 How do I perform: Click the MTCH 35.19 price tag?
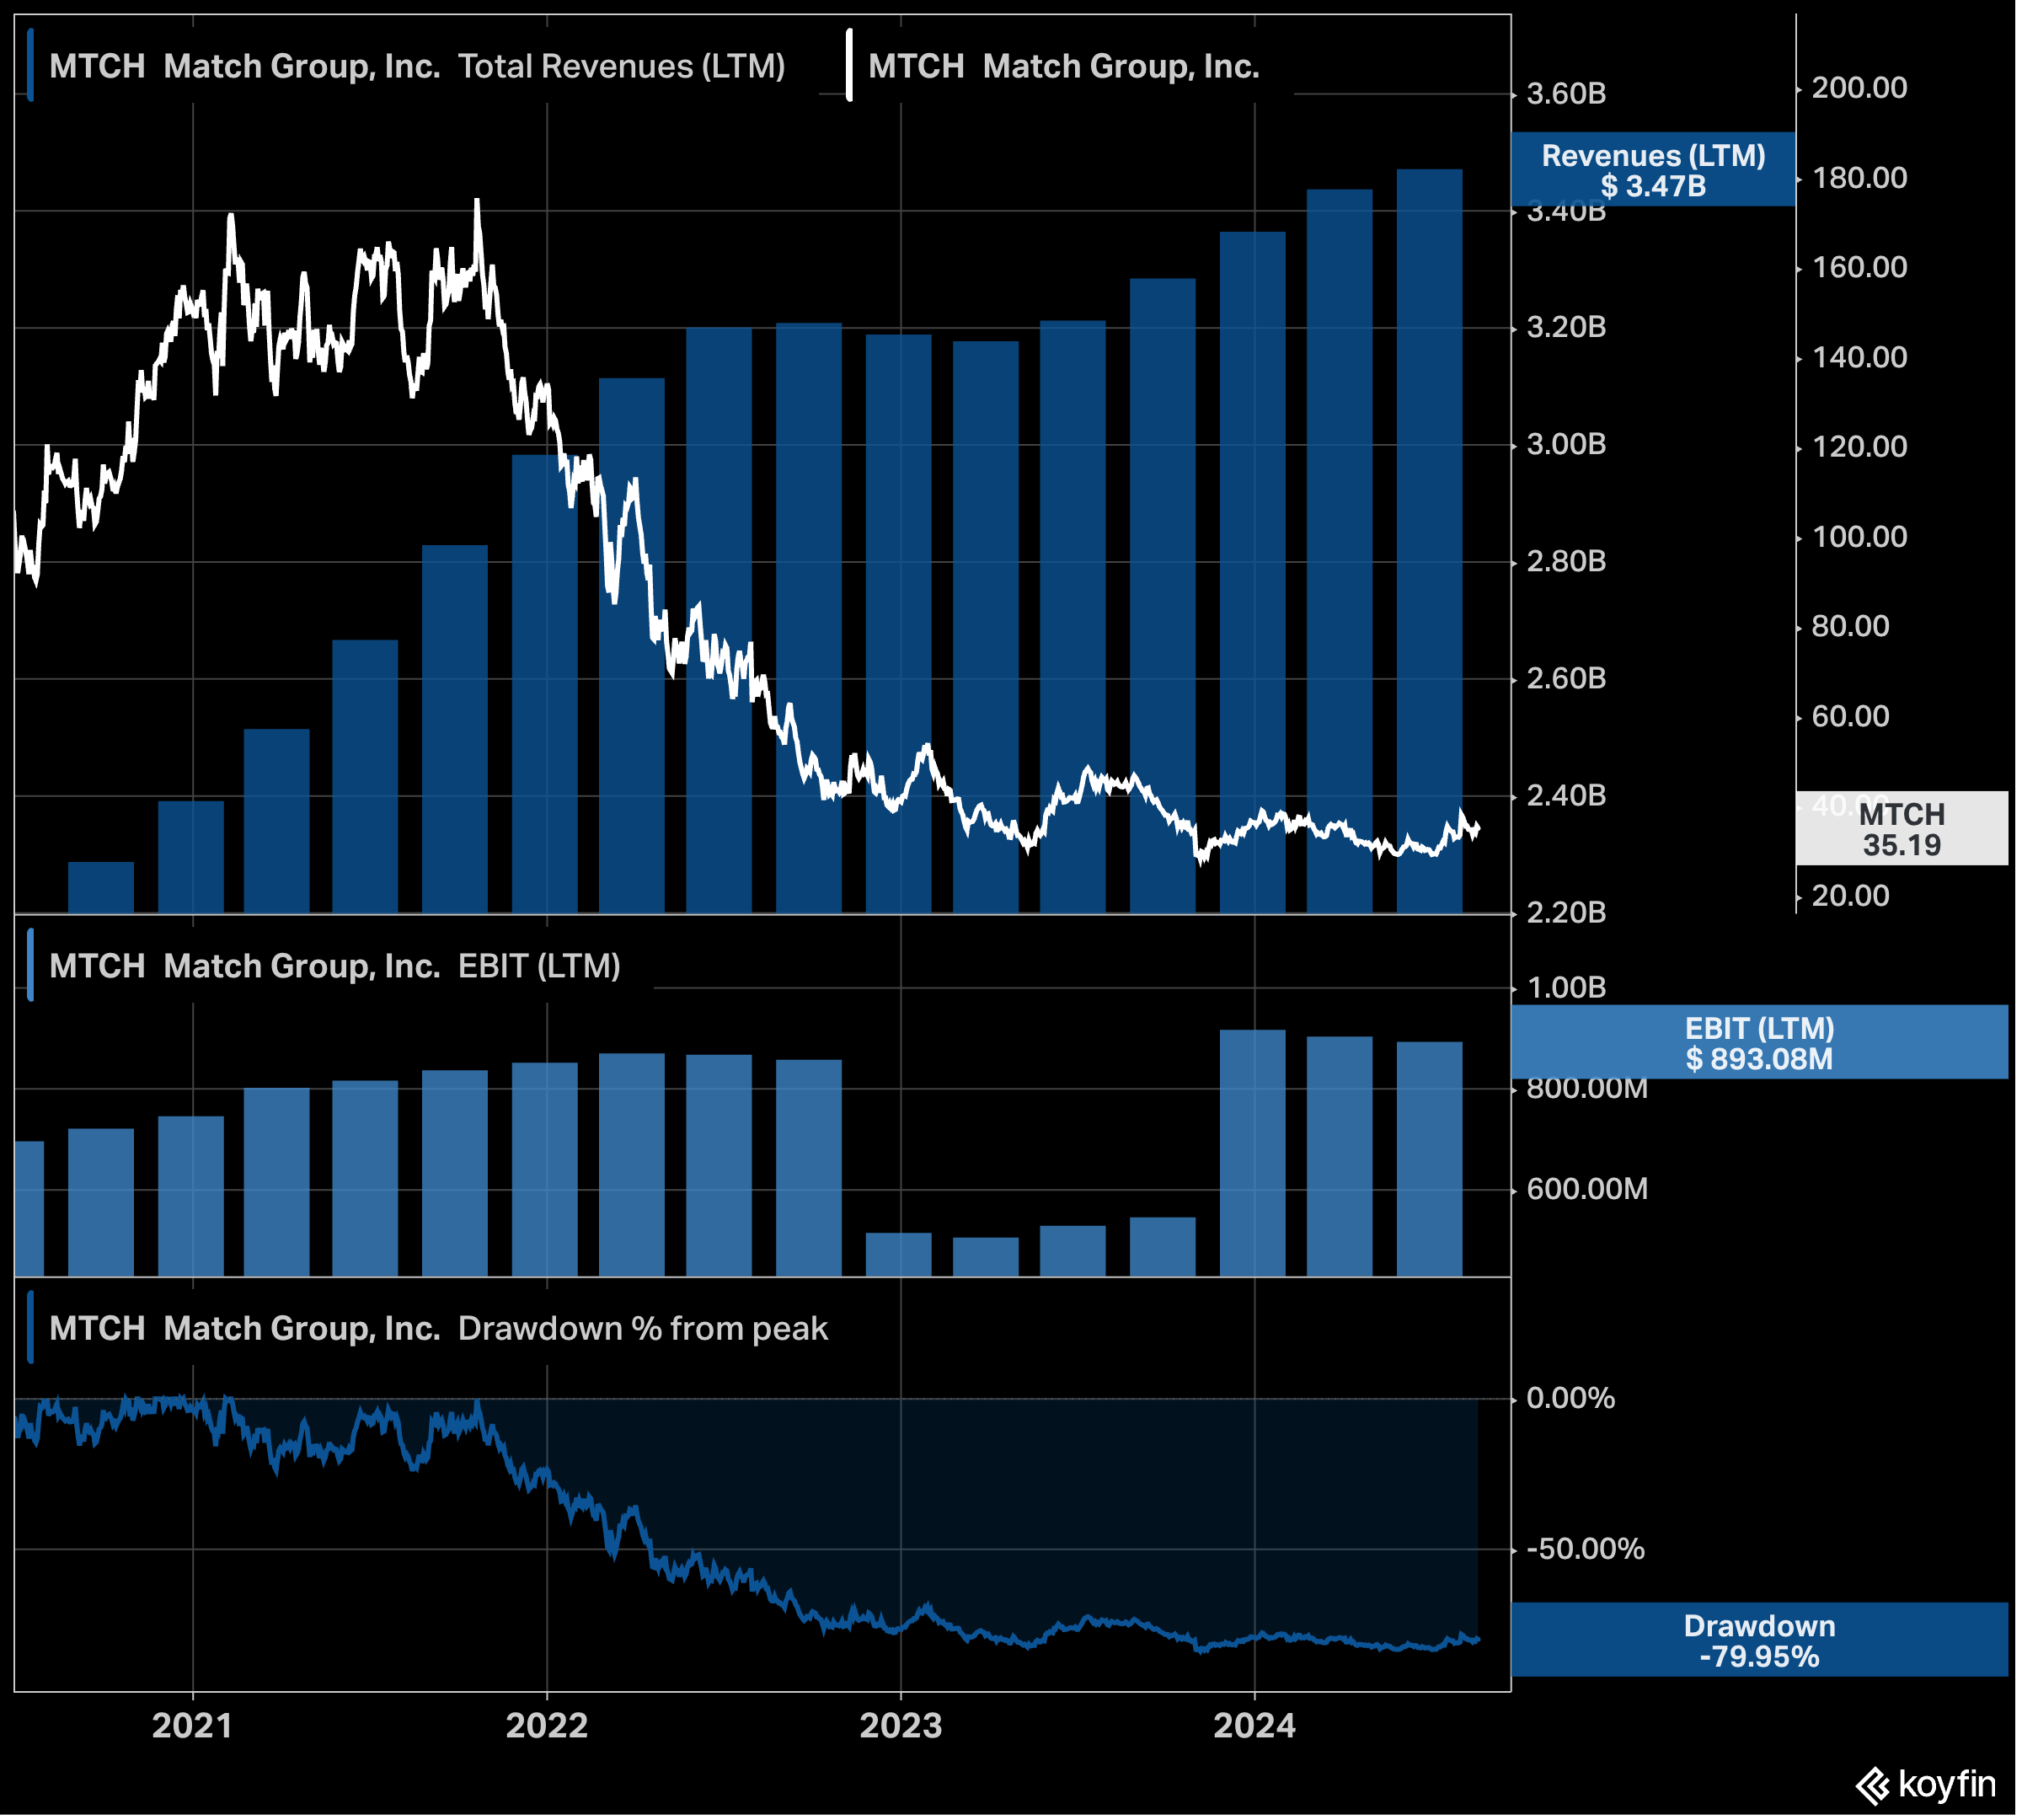click(1901, 829)
